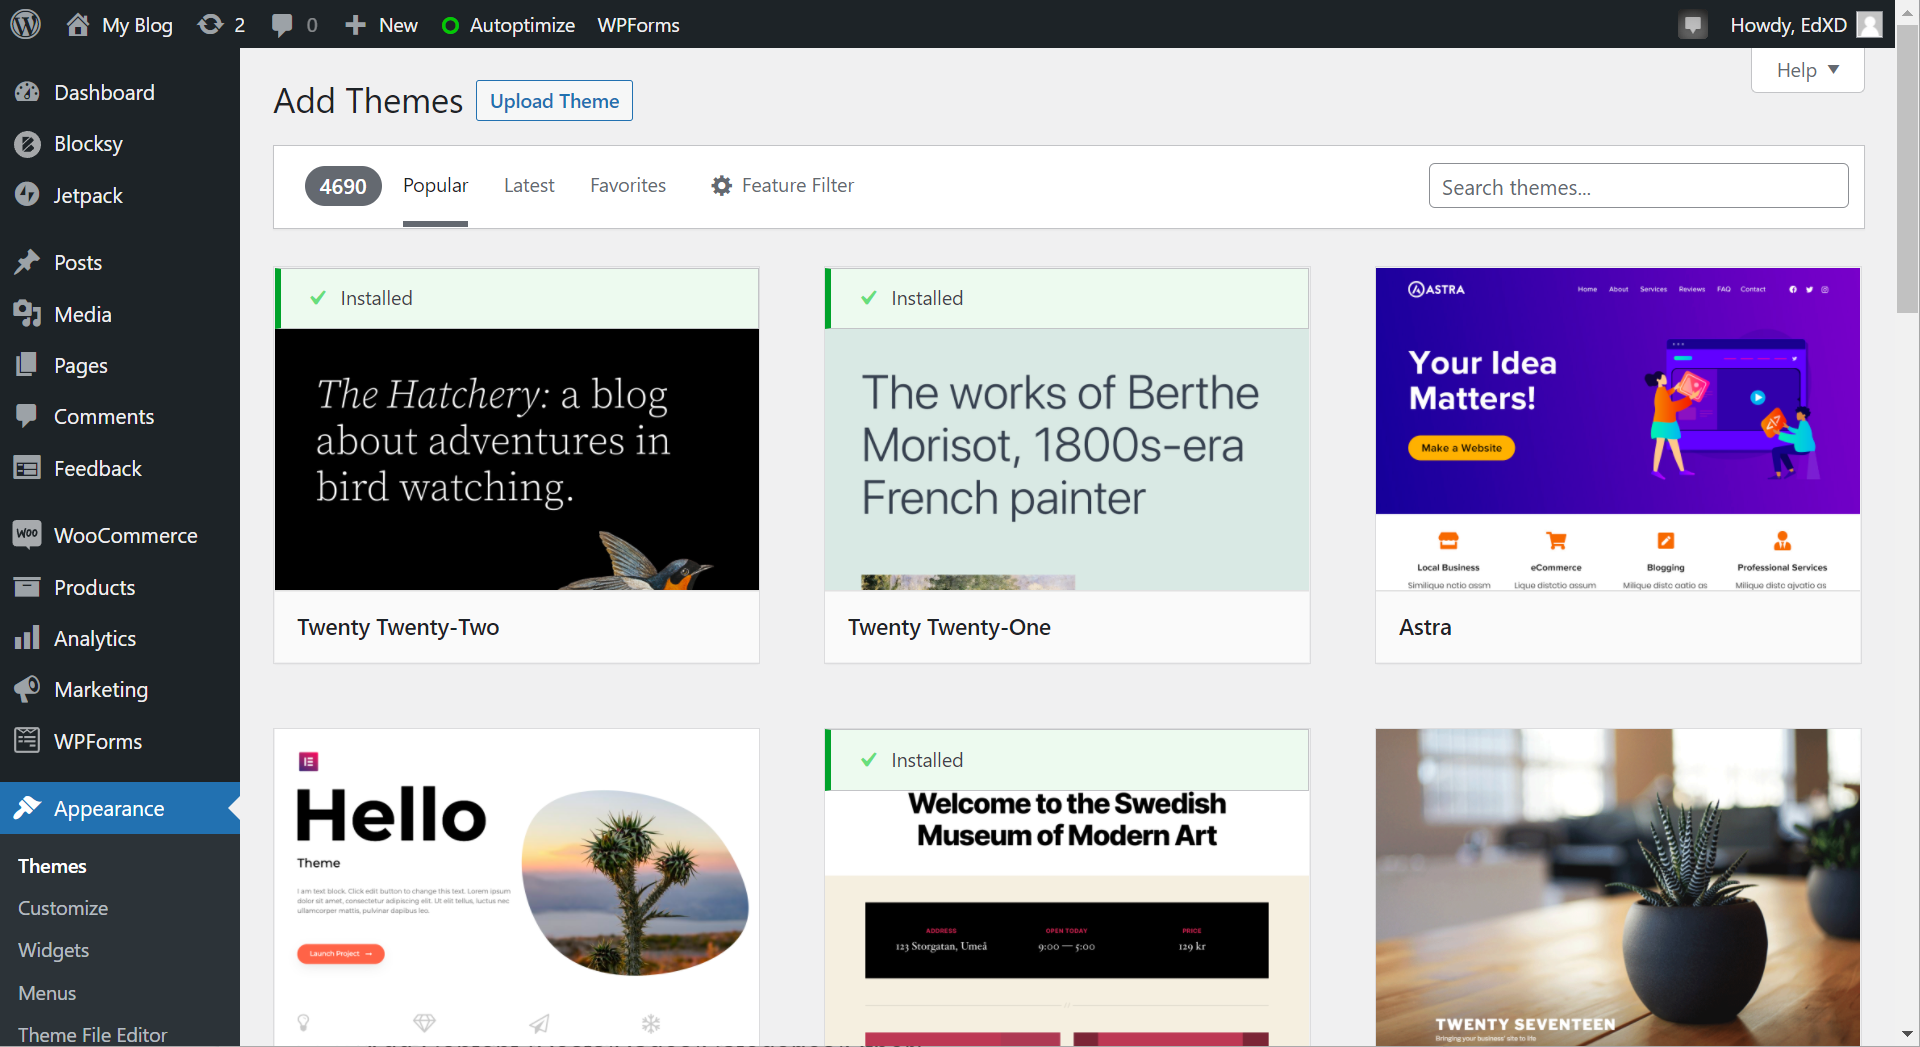This screenshot has width=1920, height=1047.
Task: Click the Media sidebar icon
Action: tap(27, 314)
